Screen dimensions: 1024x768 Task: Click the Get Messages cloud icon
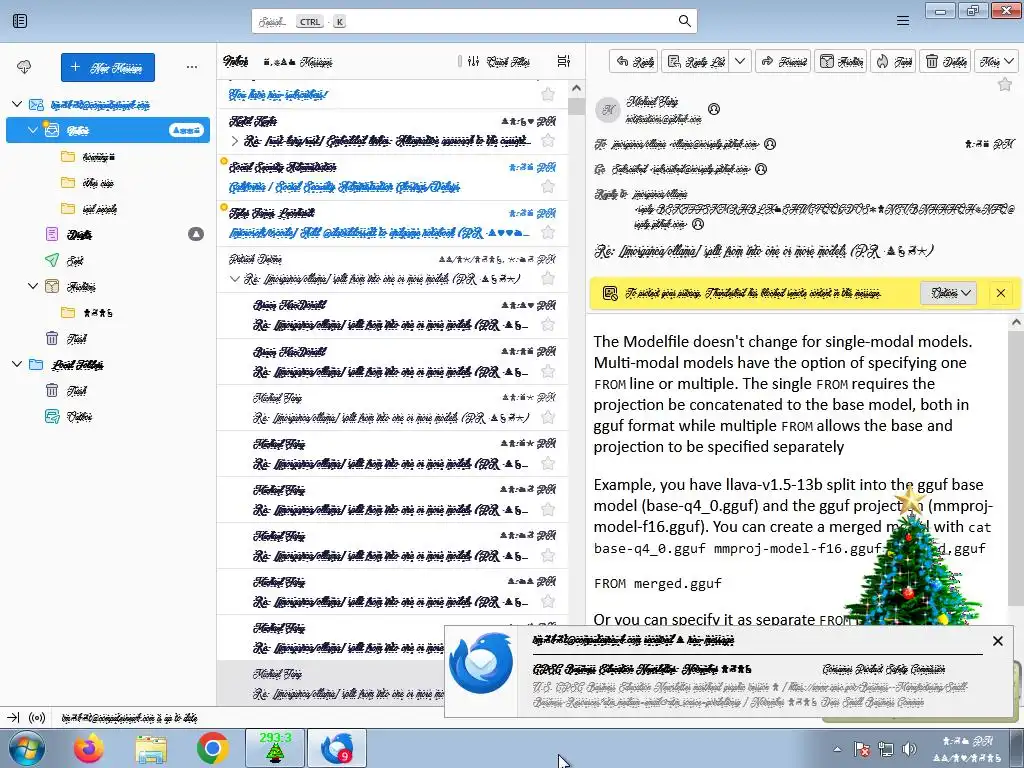[24, 67]
